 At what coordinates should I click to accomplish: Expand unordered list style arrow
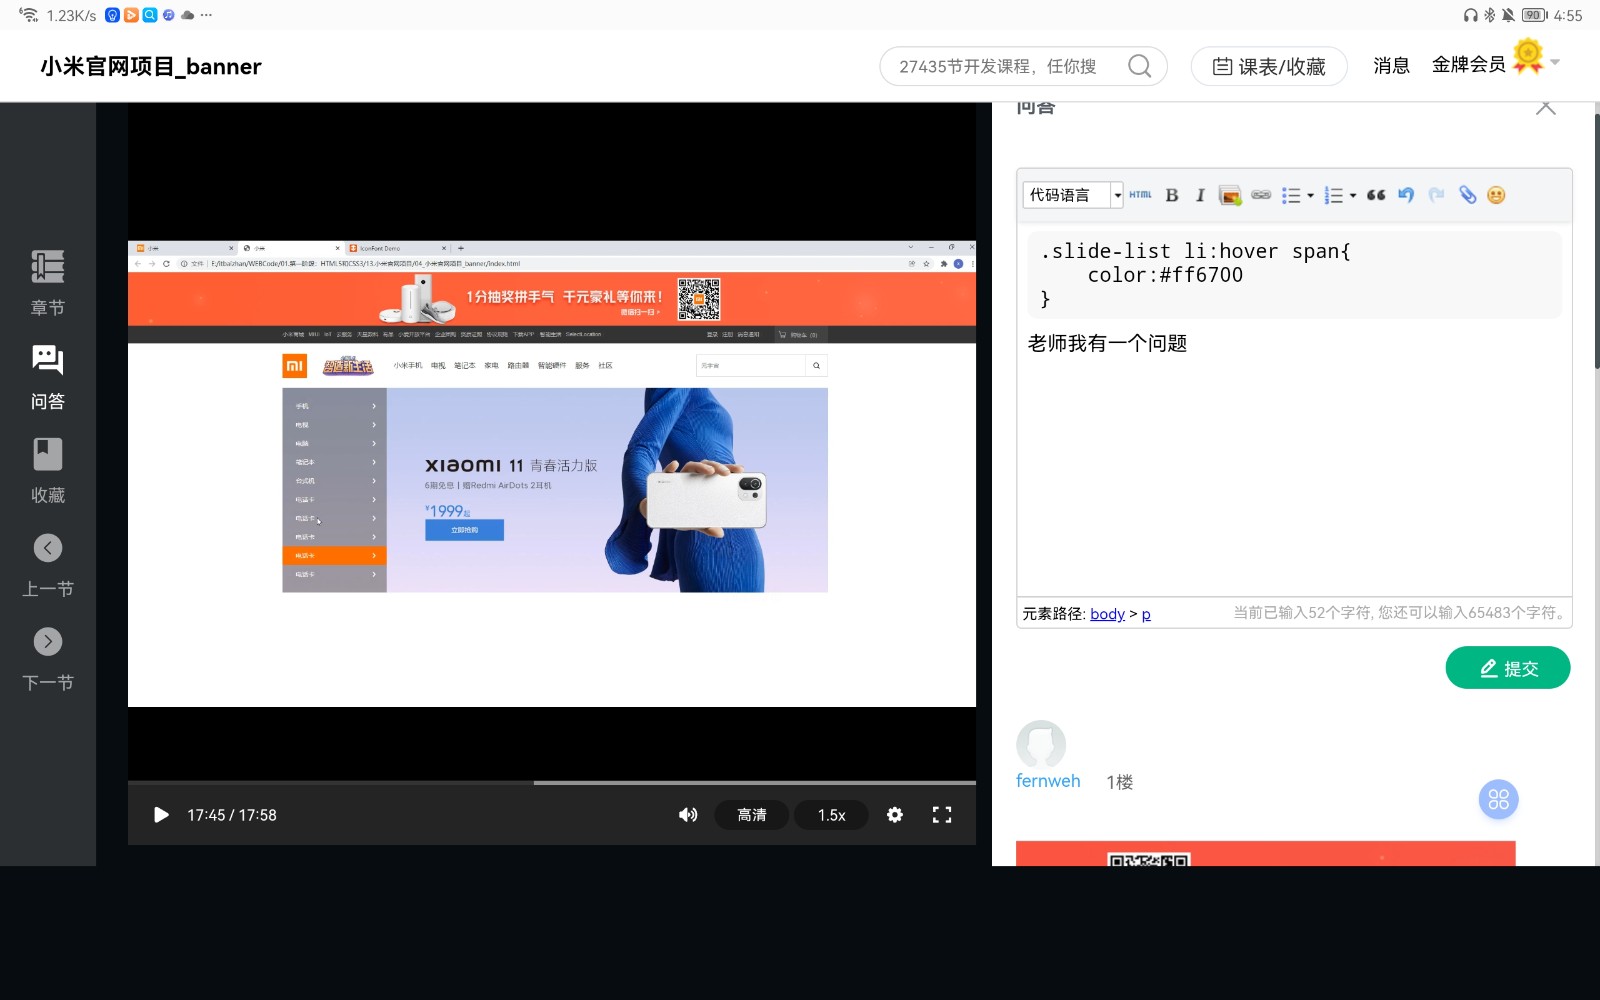pos(1310,195)
